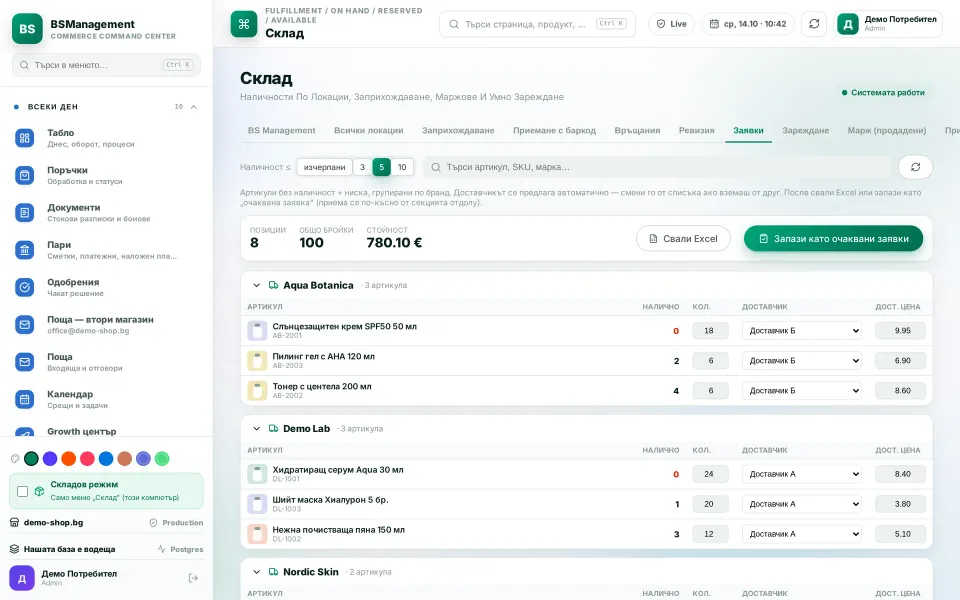Open supplier dropdown for Нежна почистваща пяна
Image resolution: width=960 pixels, height=600 pixels.
(802, 534)
